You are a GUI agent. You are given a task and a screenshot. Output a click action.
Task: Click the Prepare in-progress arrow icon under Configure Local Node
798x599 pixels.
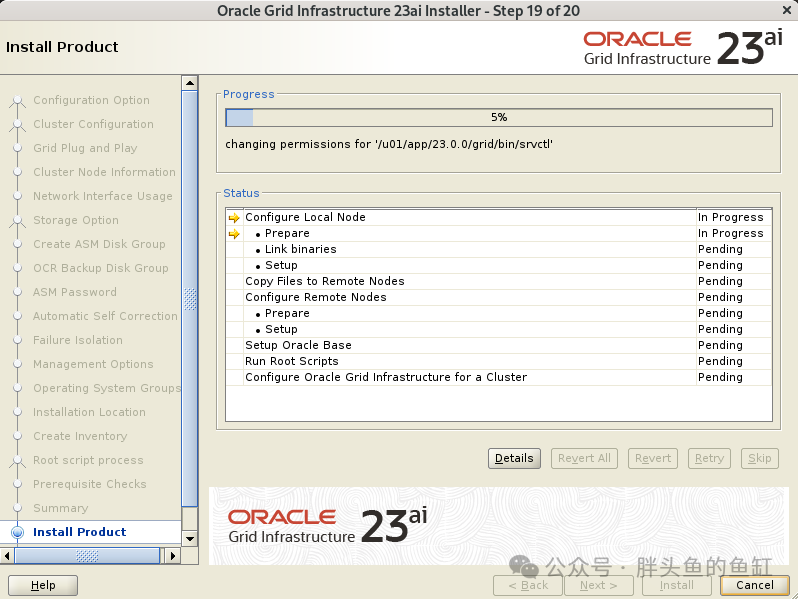pyautogui.click(x=234, y=234)
